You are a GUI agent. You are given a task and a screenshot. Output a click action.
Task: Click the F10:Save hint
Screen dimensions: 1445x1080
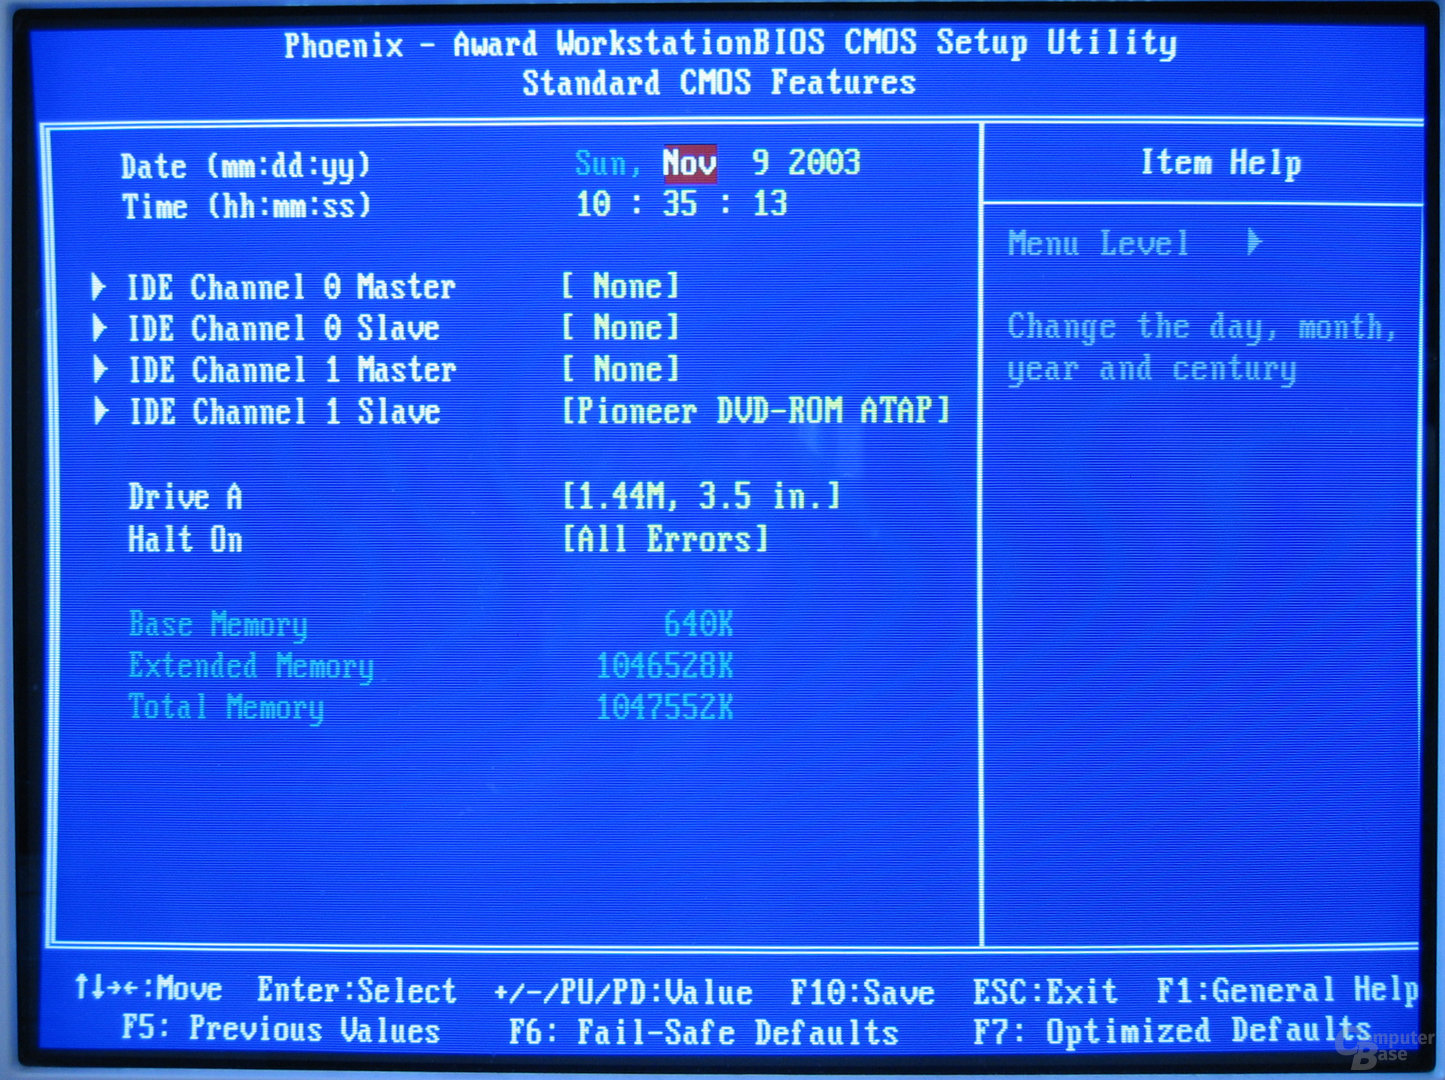point(862,992)
